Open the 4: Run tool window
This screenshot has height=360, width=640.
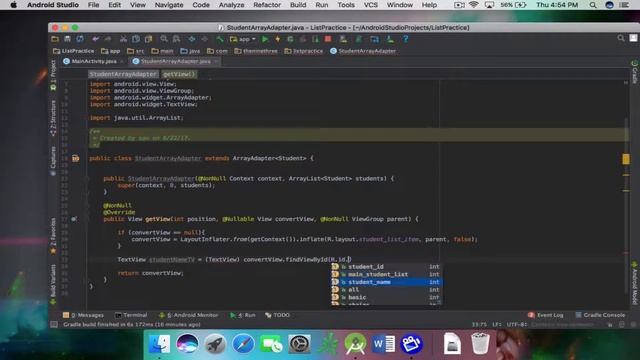[243, 315]
